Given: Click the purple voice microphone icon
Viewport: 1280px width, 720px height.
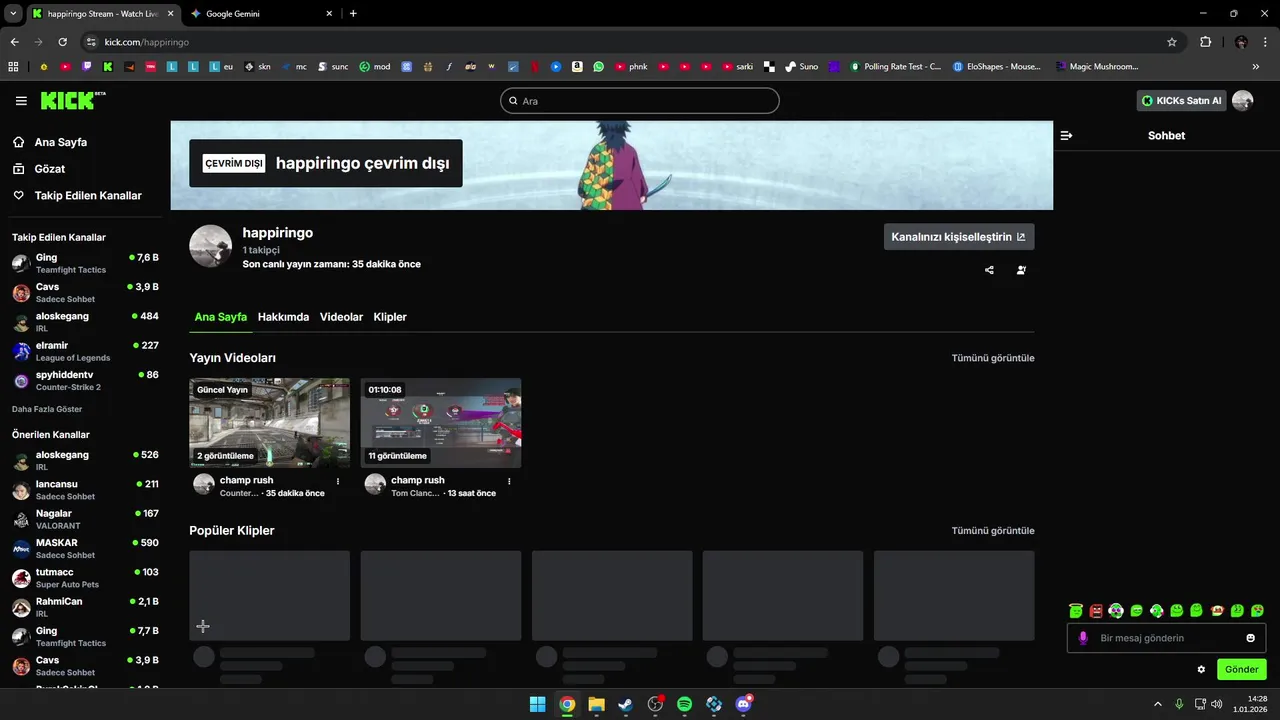Looking at the screenshot, I should point(1083,638).
